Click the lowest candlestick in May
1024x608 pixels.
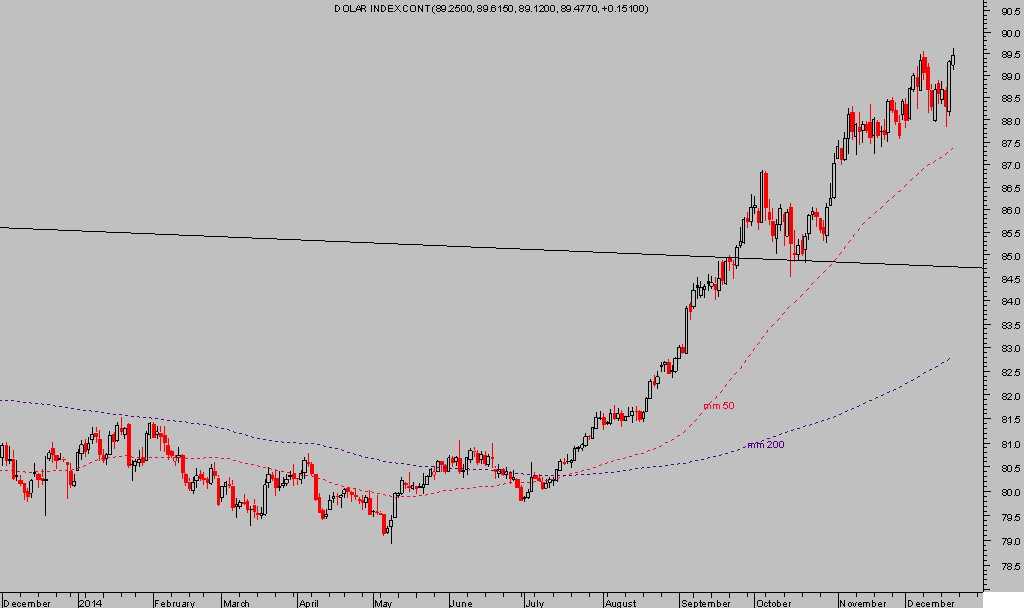pos(390,533)
